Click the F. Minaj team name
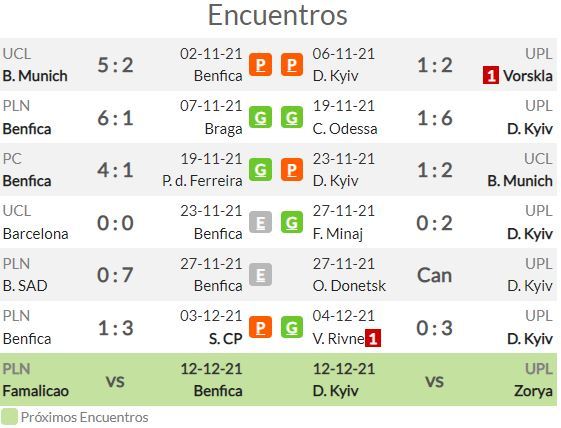 [338, 234]
